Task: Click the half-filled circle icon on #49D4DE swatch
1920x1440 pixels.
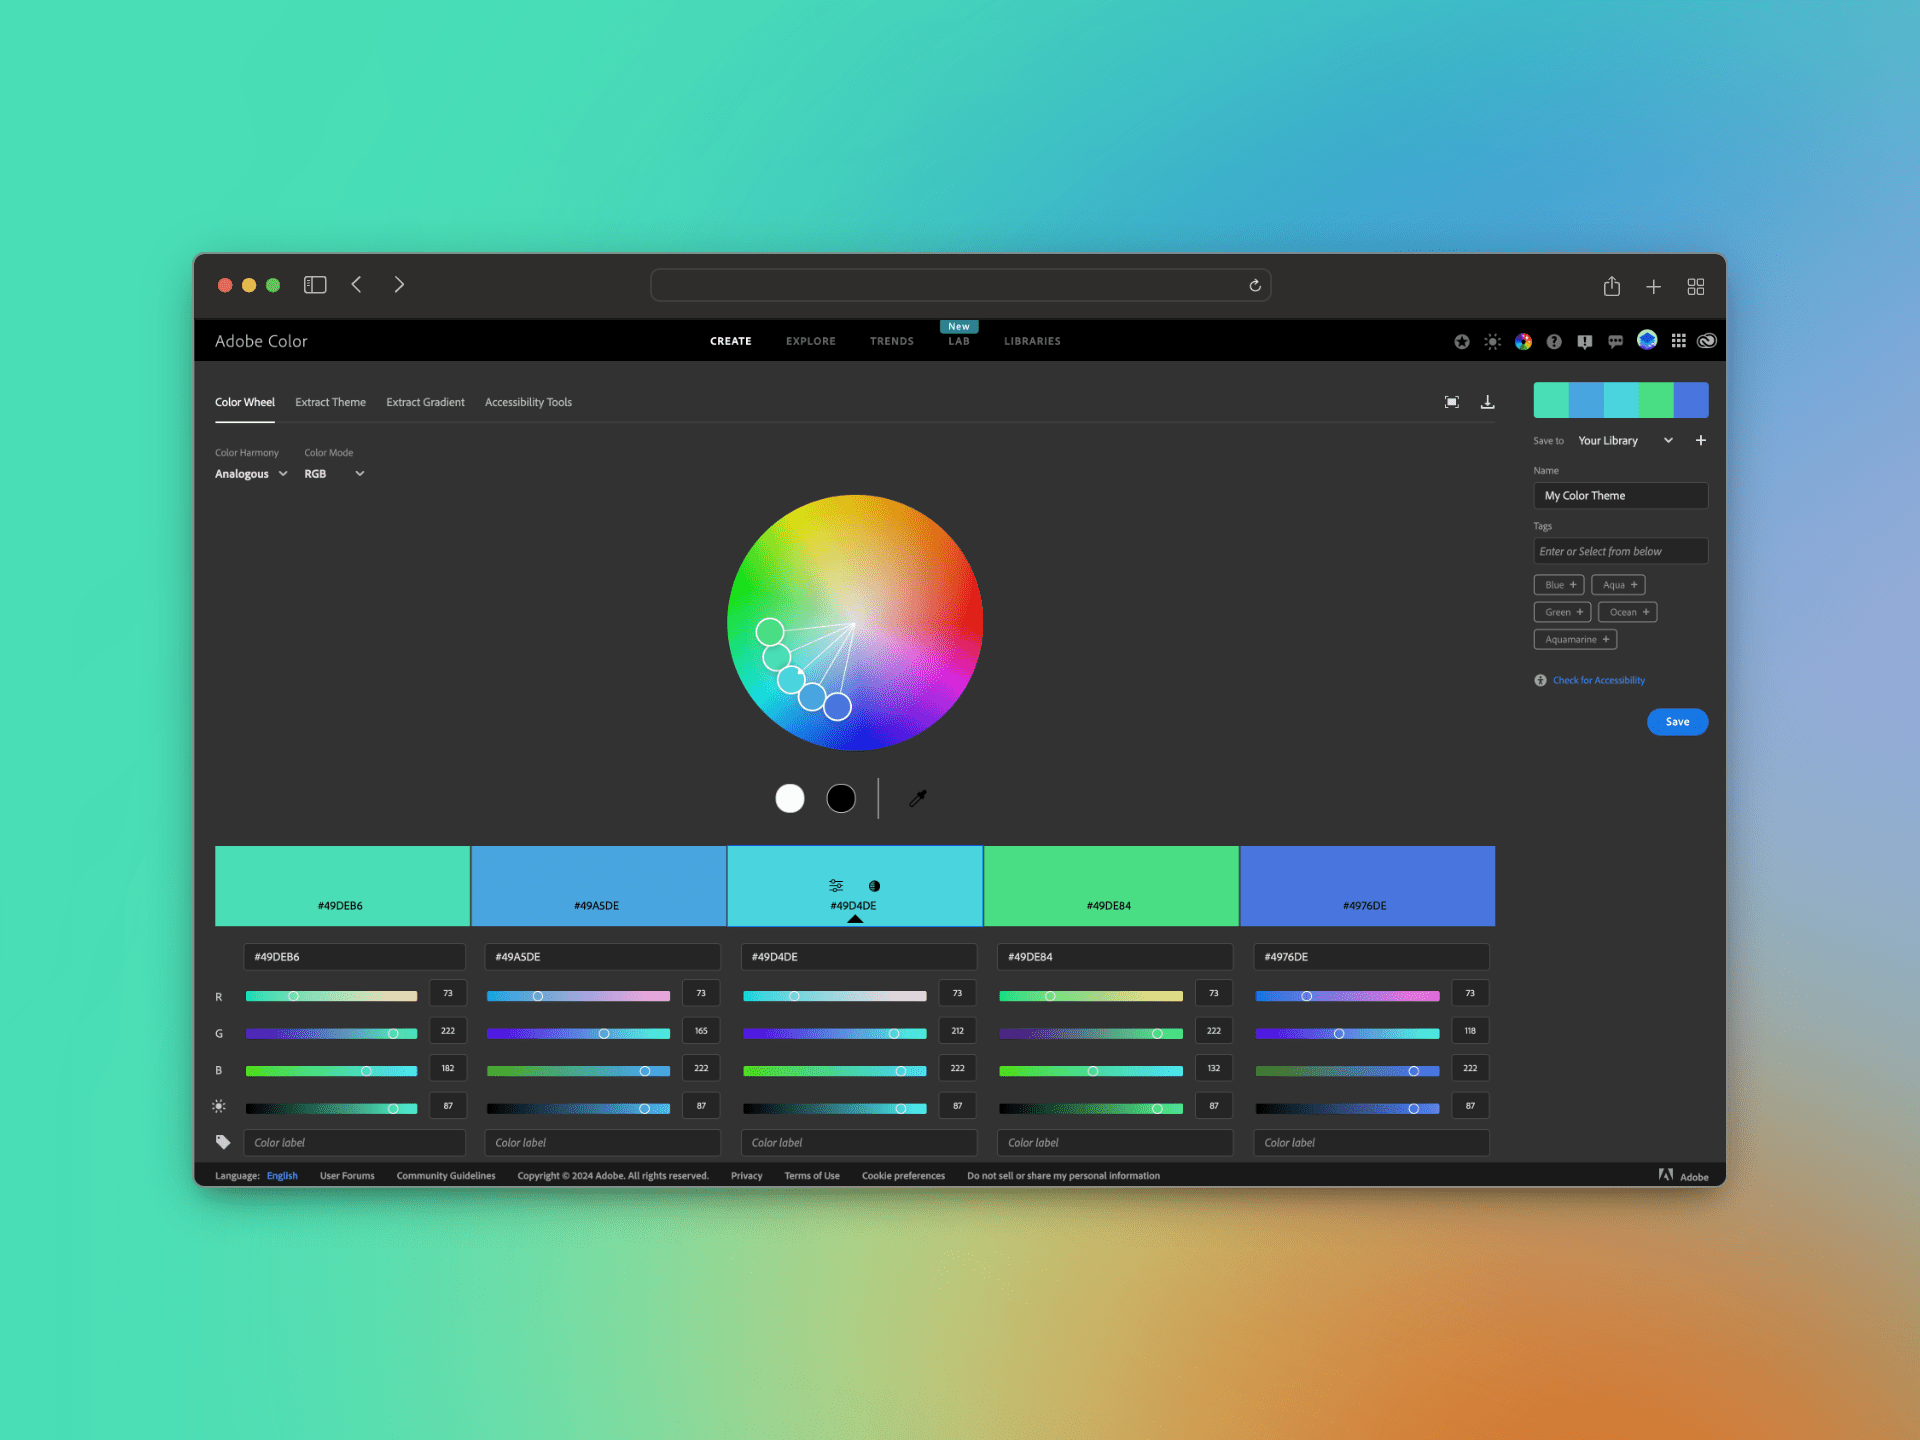Action: 874,886
